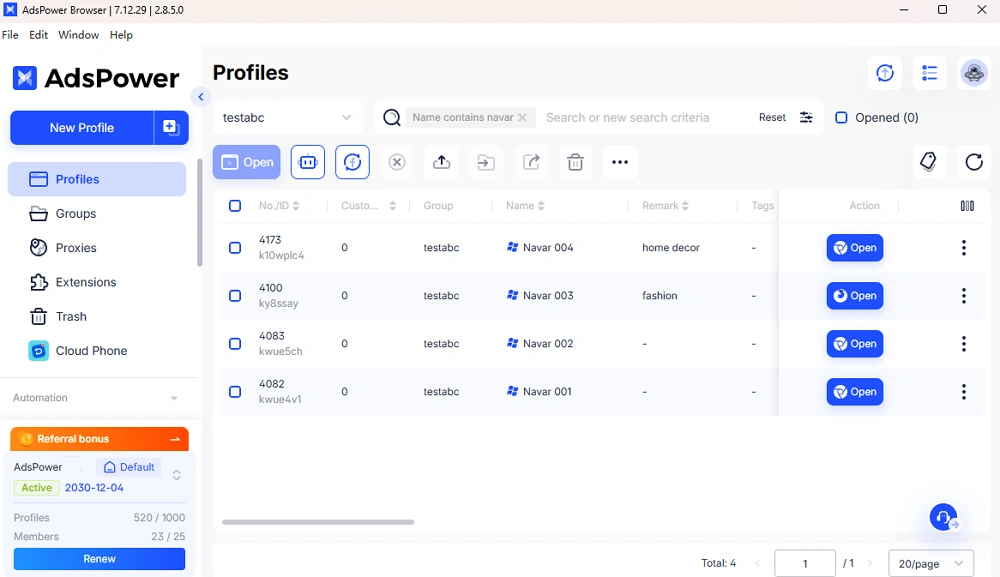Click the batch create icon beside New Profile
Viewport: 1000px width, 577px height.
click(170, 128)
